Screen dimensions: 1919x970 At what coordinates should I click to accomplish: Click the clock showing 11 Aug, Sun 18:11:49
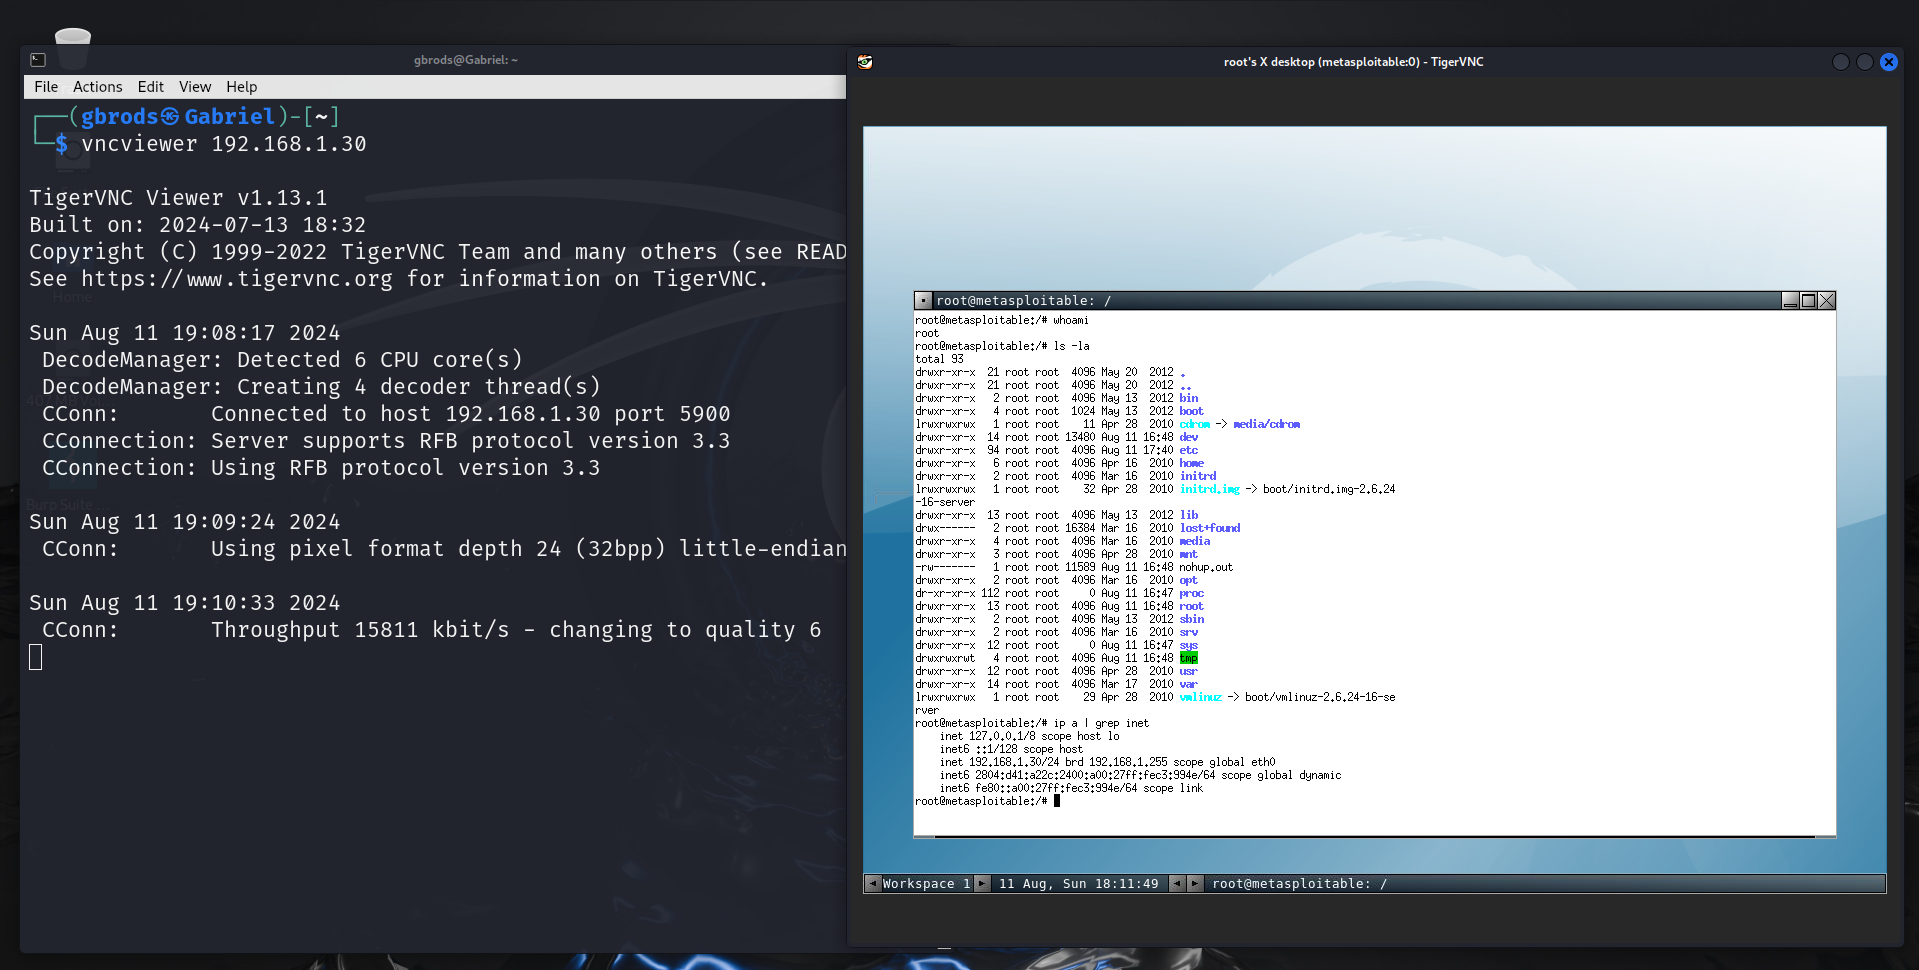tap(1078, 884)
